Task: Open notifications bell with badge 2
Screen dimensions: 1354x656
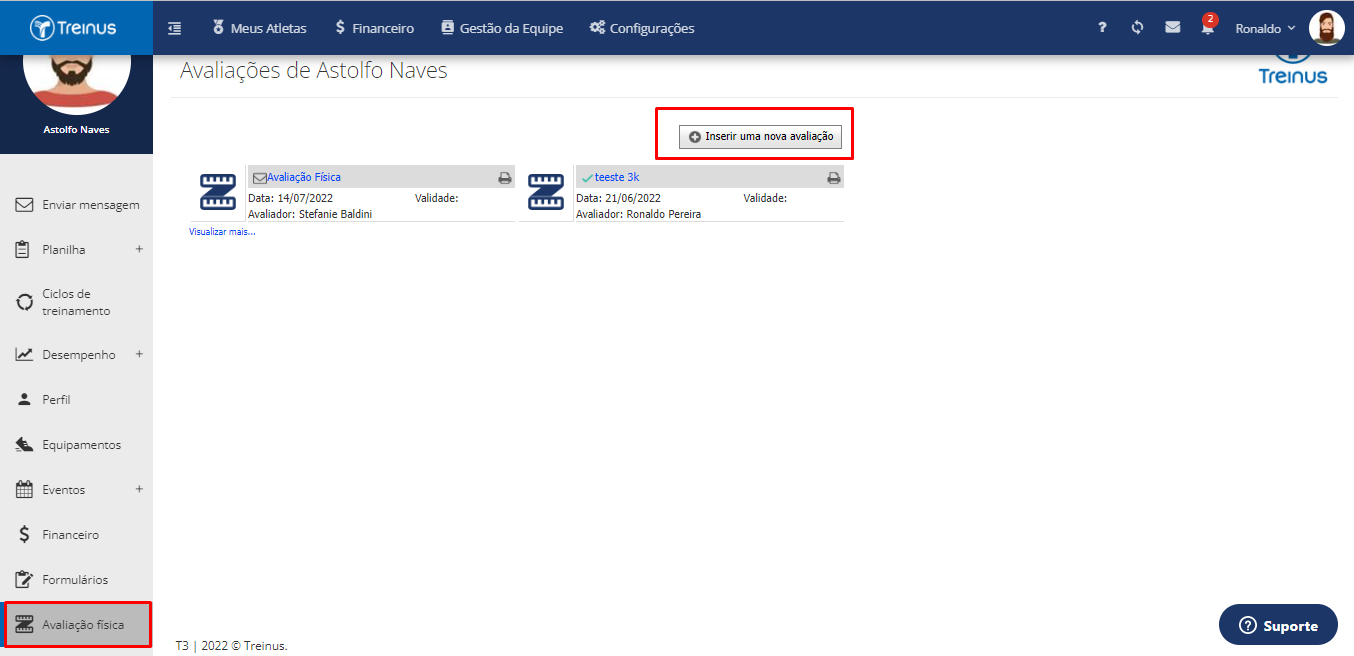Action: click(1208, 26)
